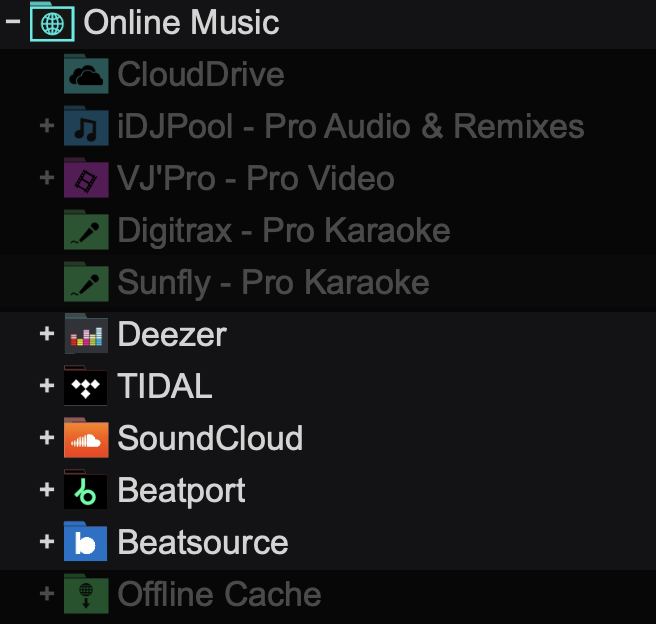Click the Online Music globe folder icon
Image resolution: width=656 pixels, height=624 pixels.
click(x=52, y=22)
